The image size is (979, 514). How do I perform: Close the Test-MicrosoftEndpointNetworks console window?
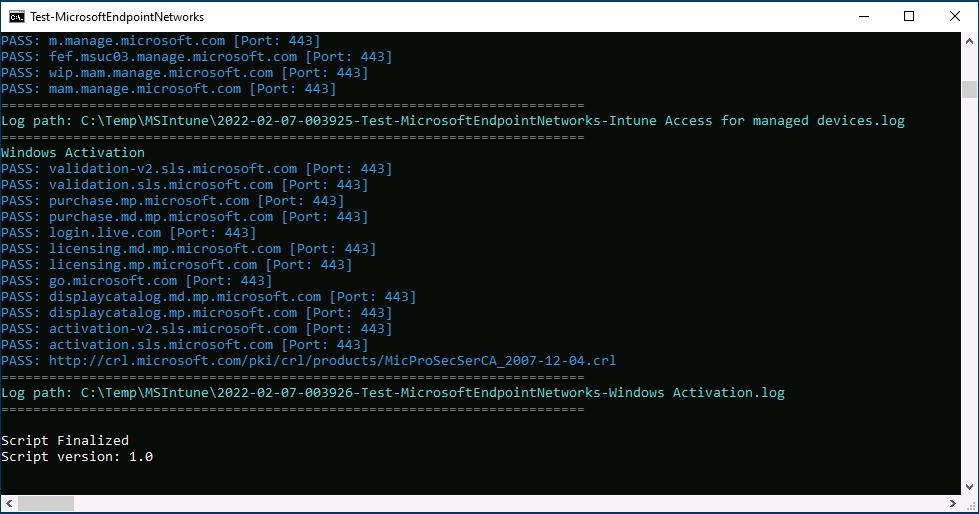[955, 17]
